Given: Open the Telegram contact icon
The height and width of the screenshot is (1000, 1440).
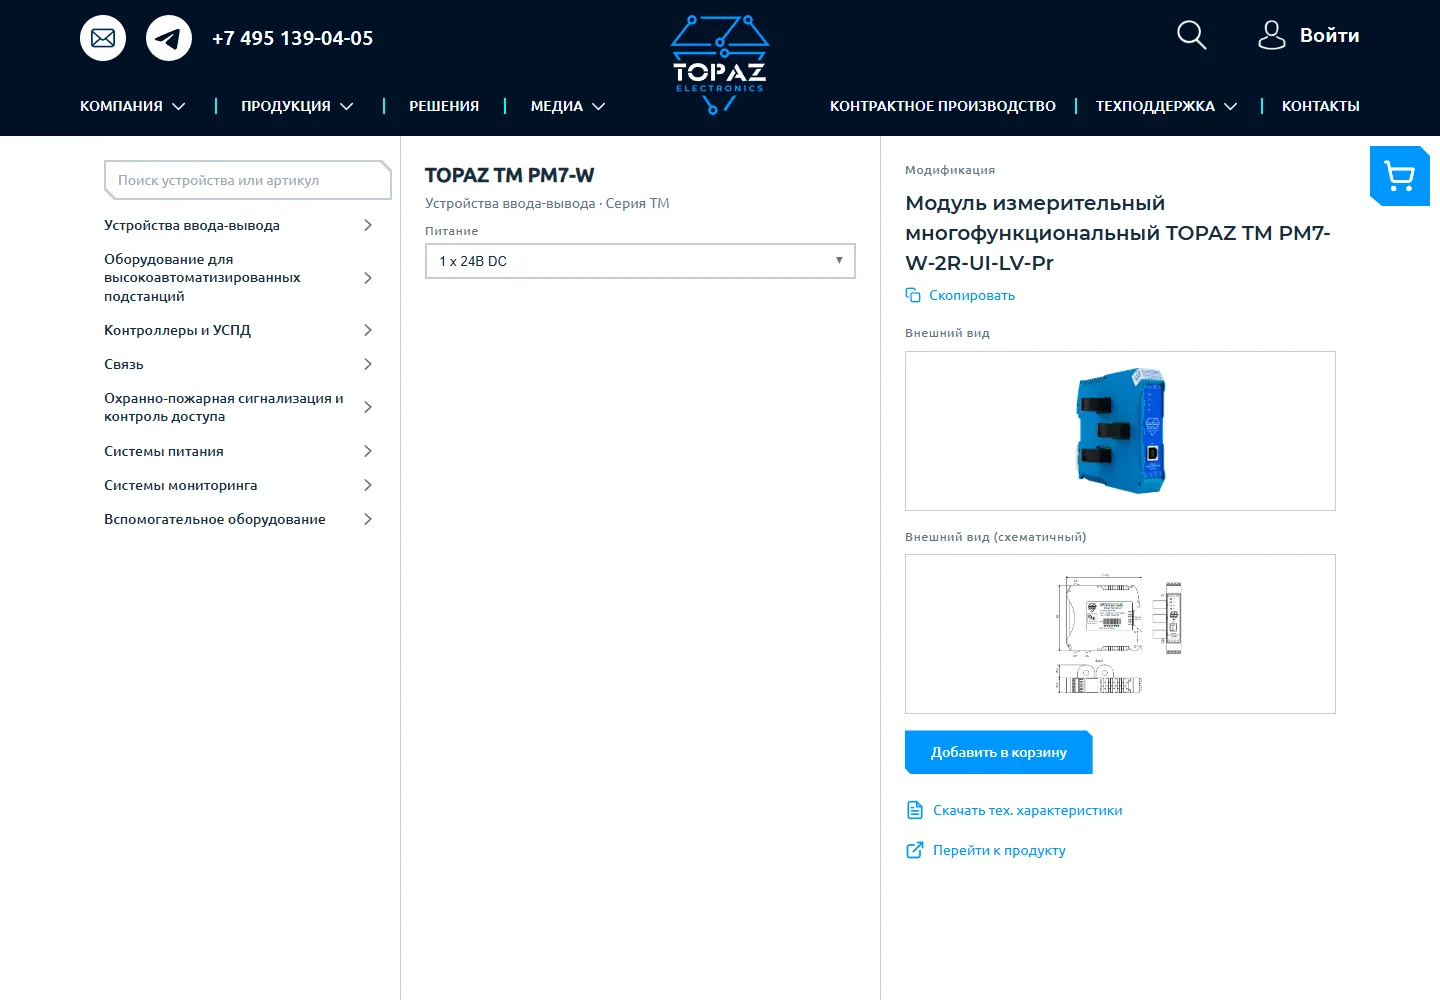Looking at the screenshot, I should (169, 38).
